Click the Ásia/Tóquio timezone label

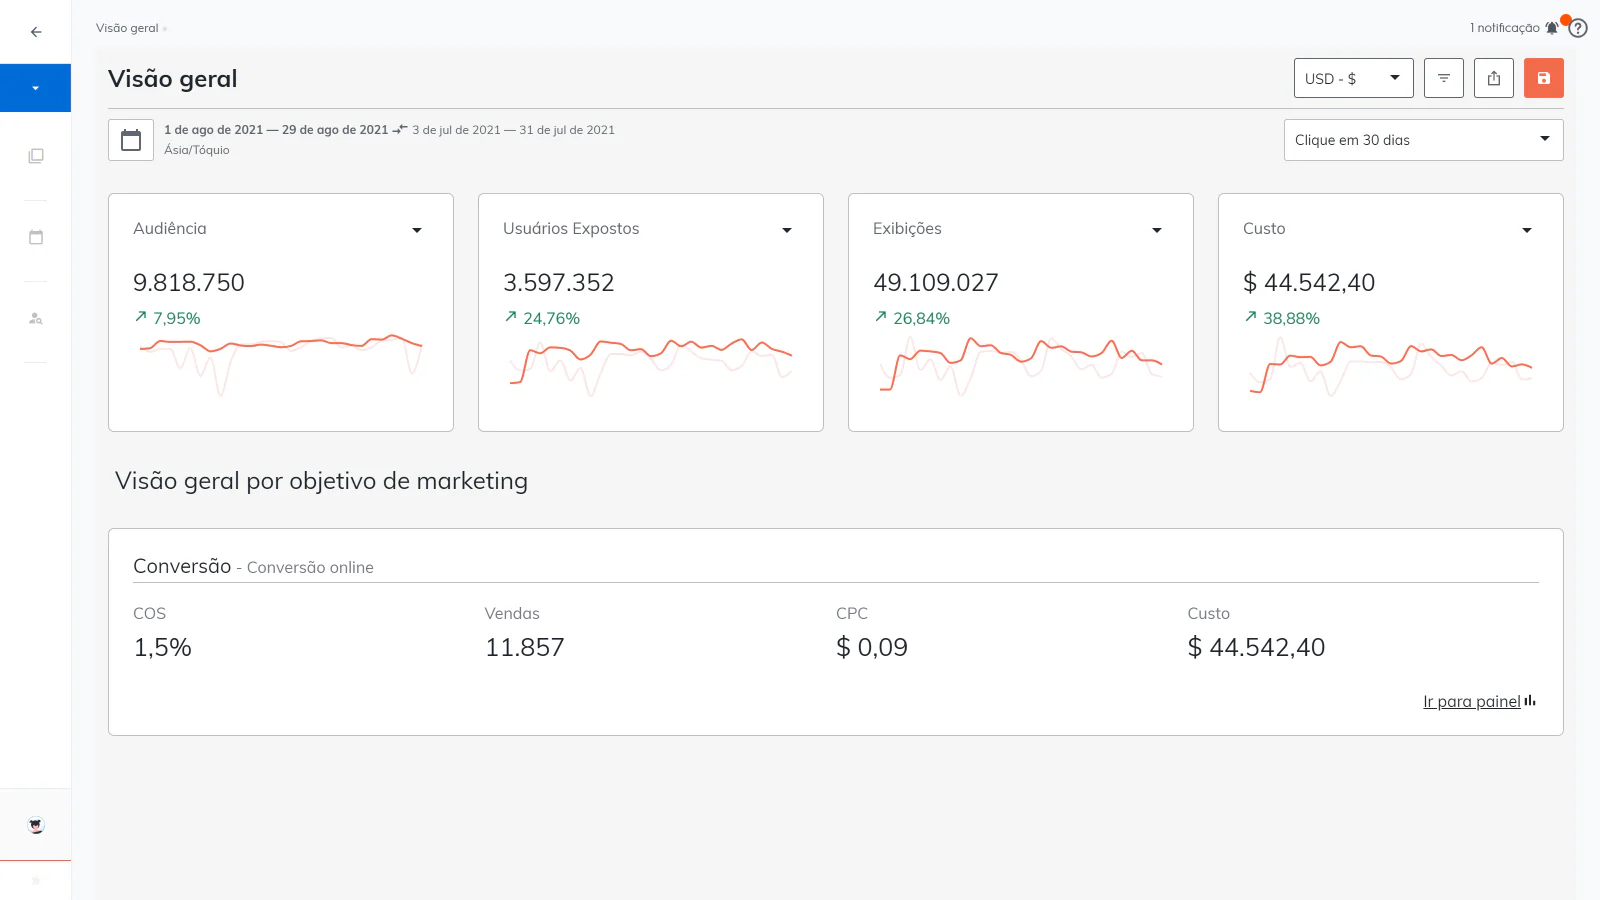[197, 150]
